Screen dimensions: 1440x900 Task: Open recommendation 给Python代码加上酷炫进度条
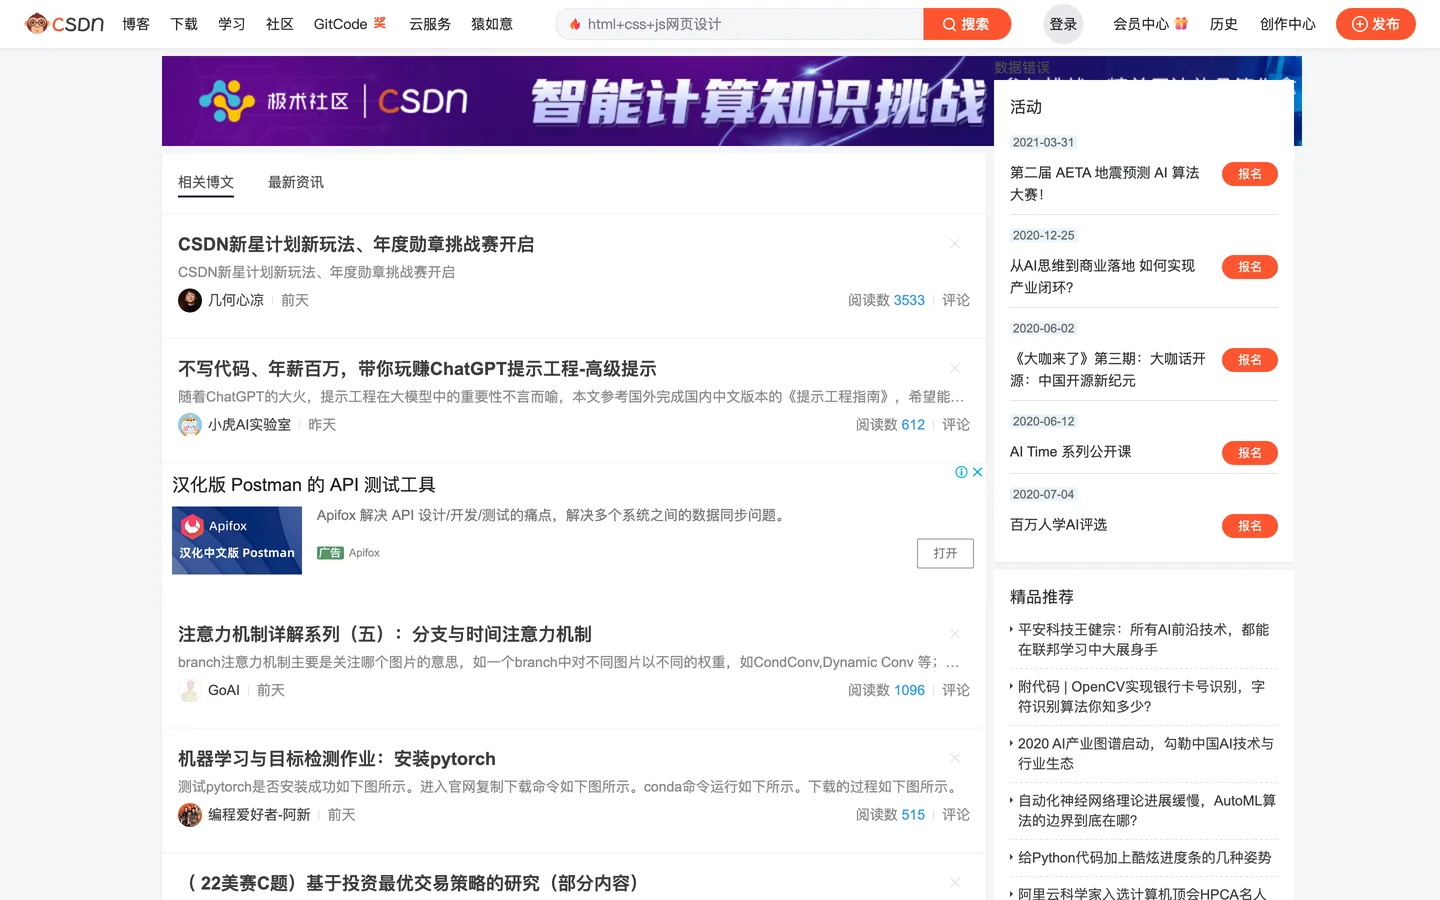[x=1144, y=858]
